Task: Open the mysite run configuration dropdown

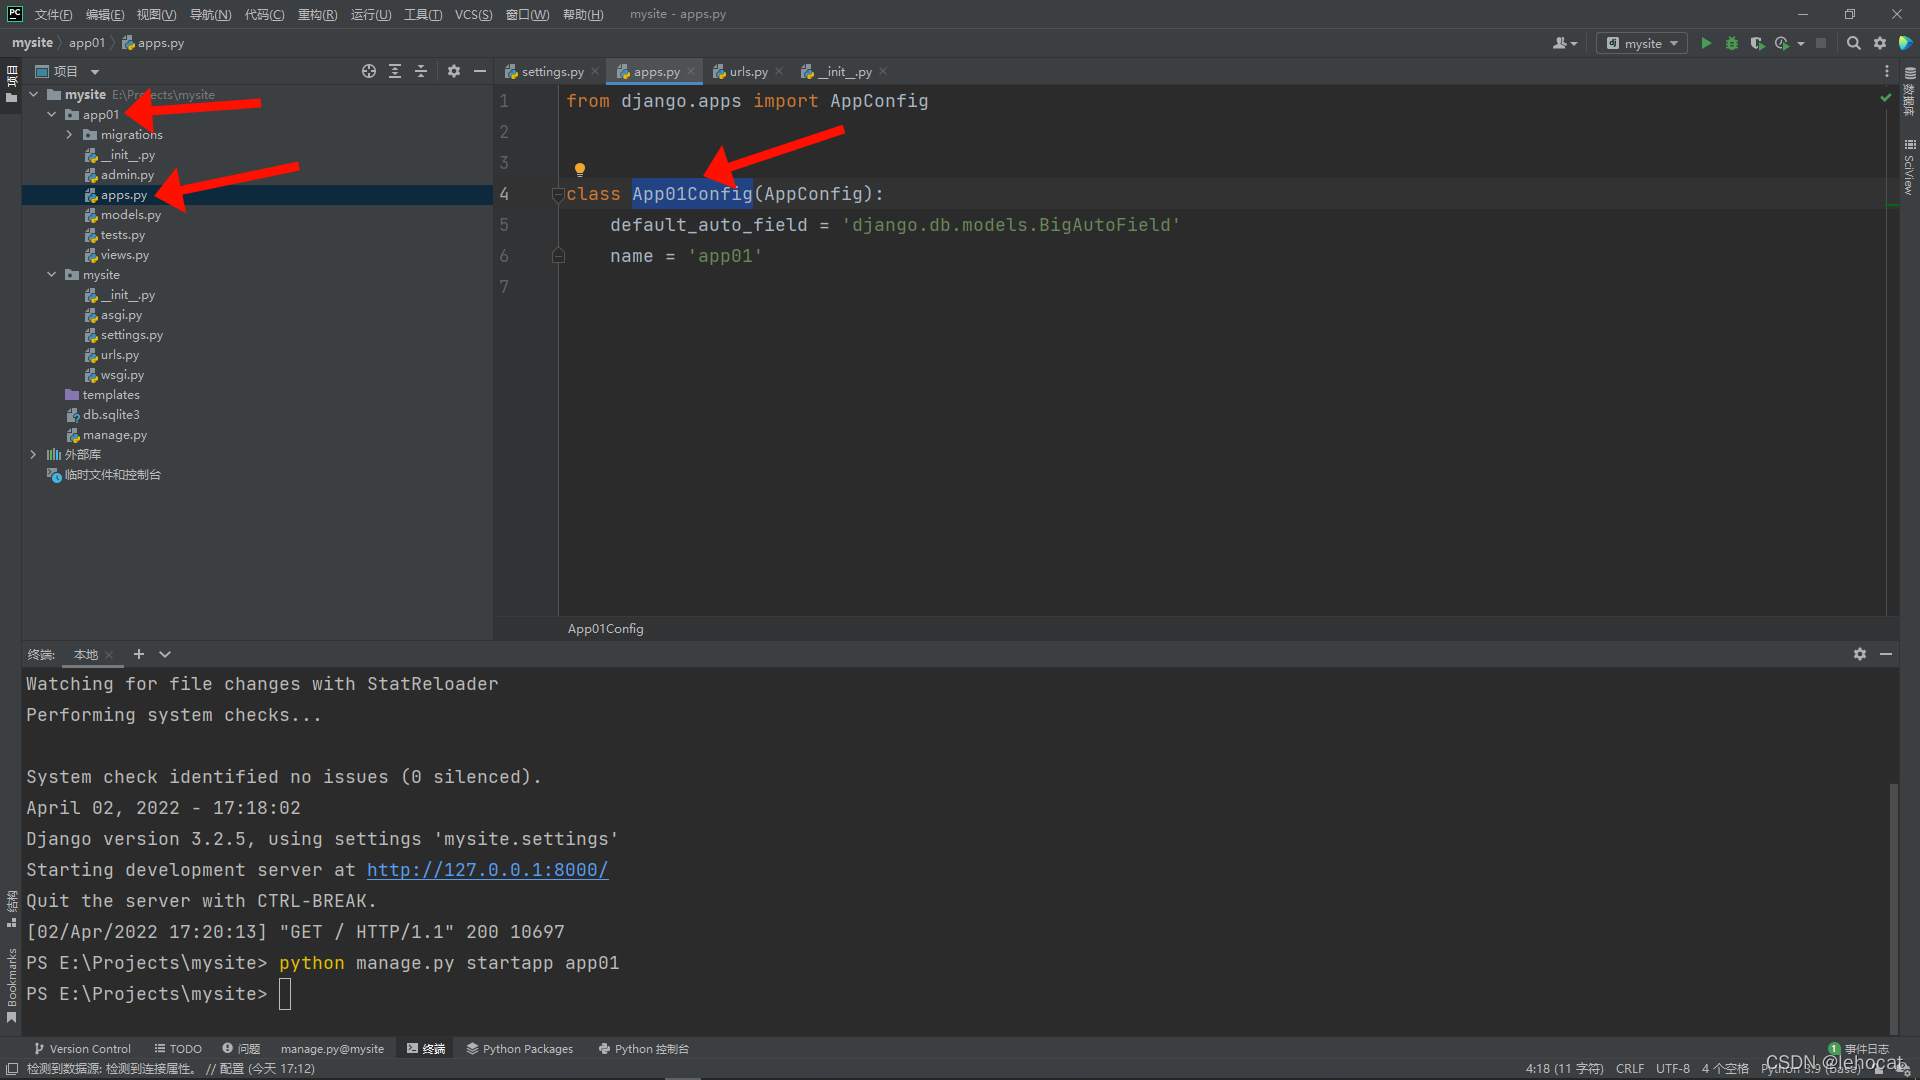Action: tap(1642, 43)
